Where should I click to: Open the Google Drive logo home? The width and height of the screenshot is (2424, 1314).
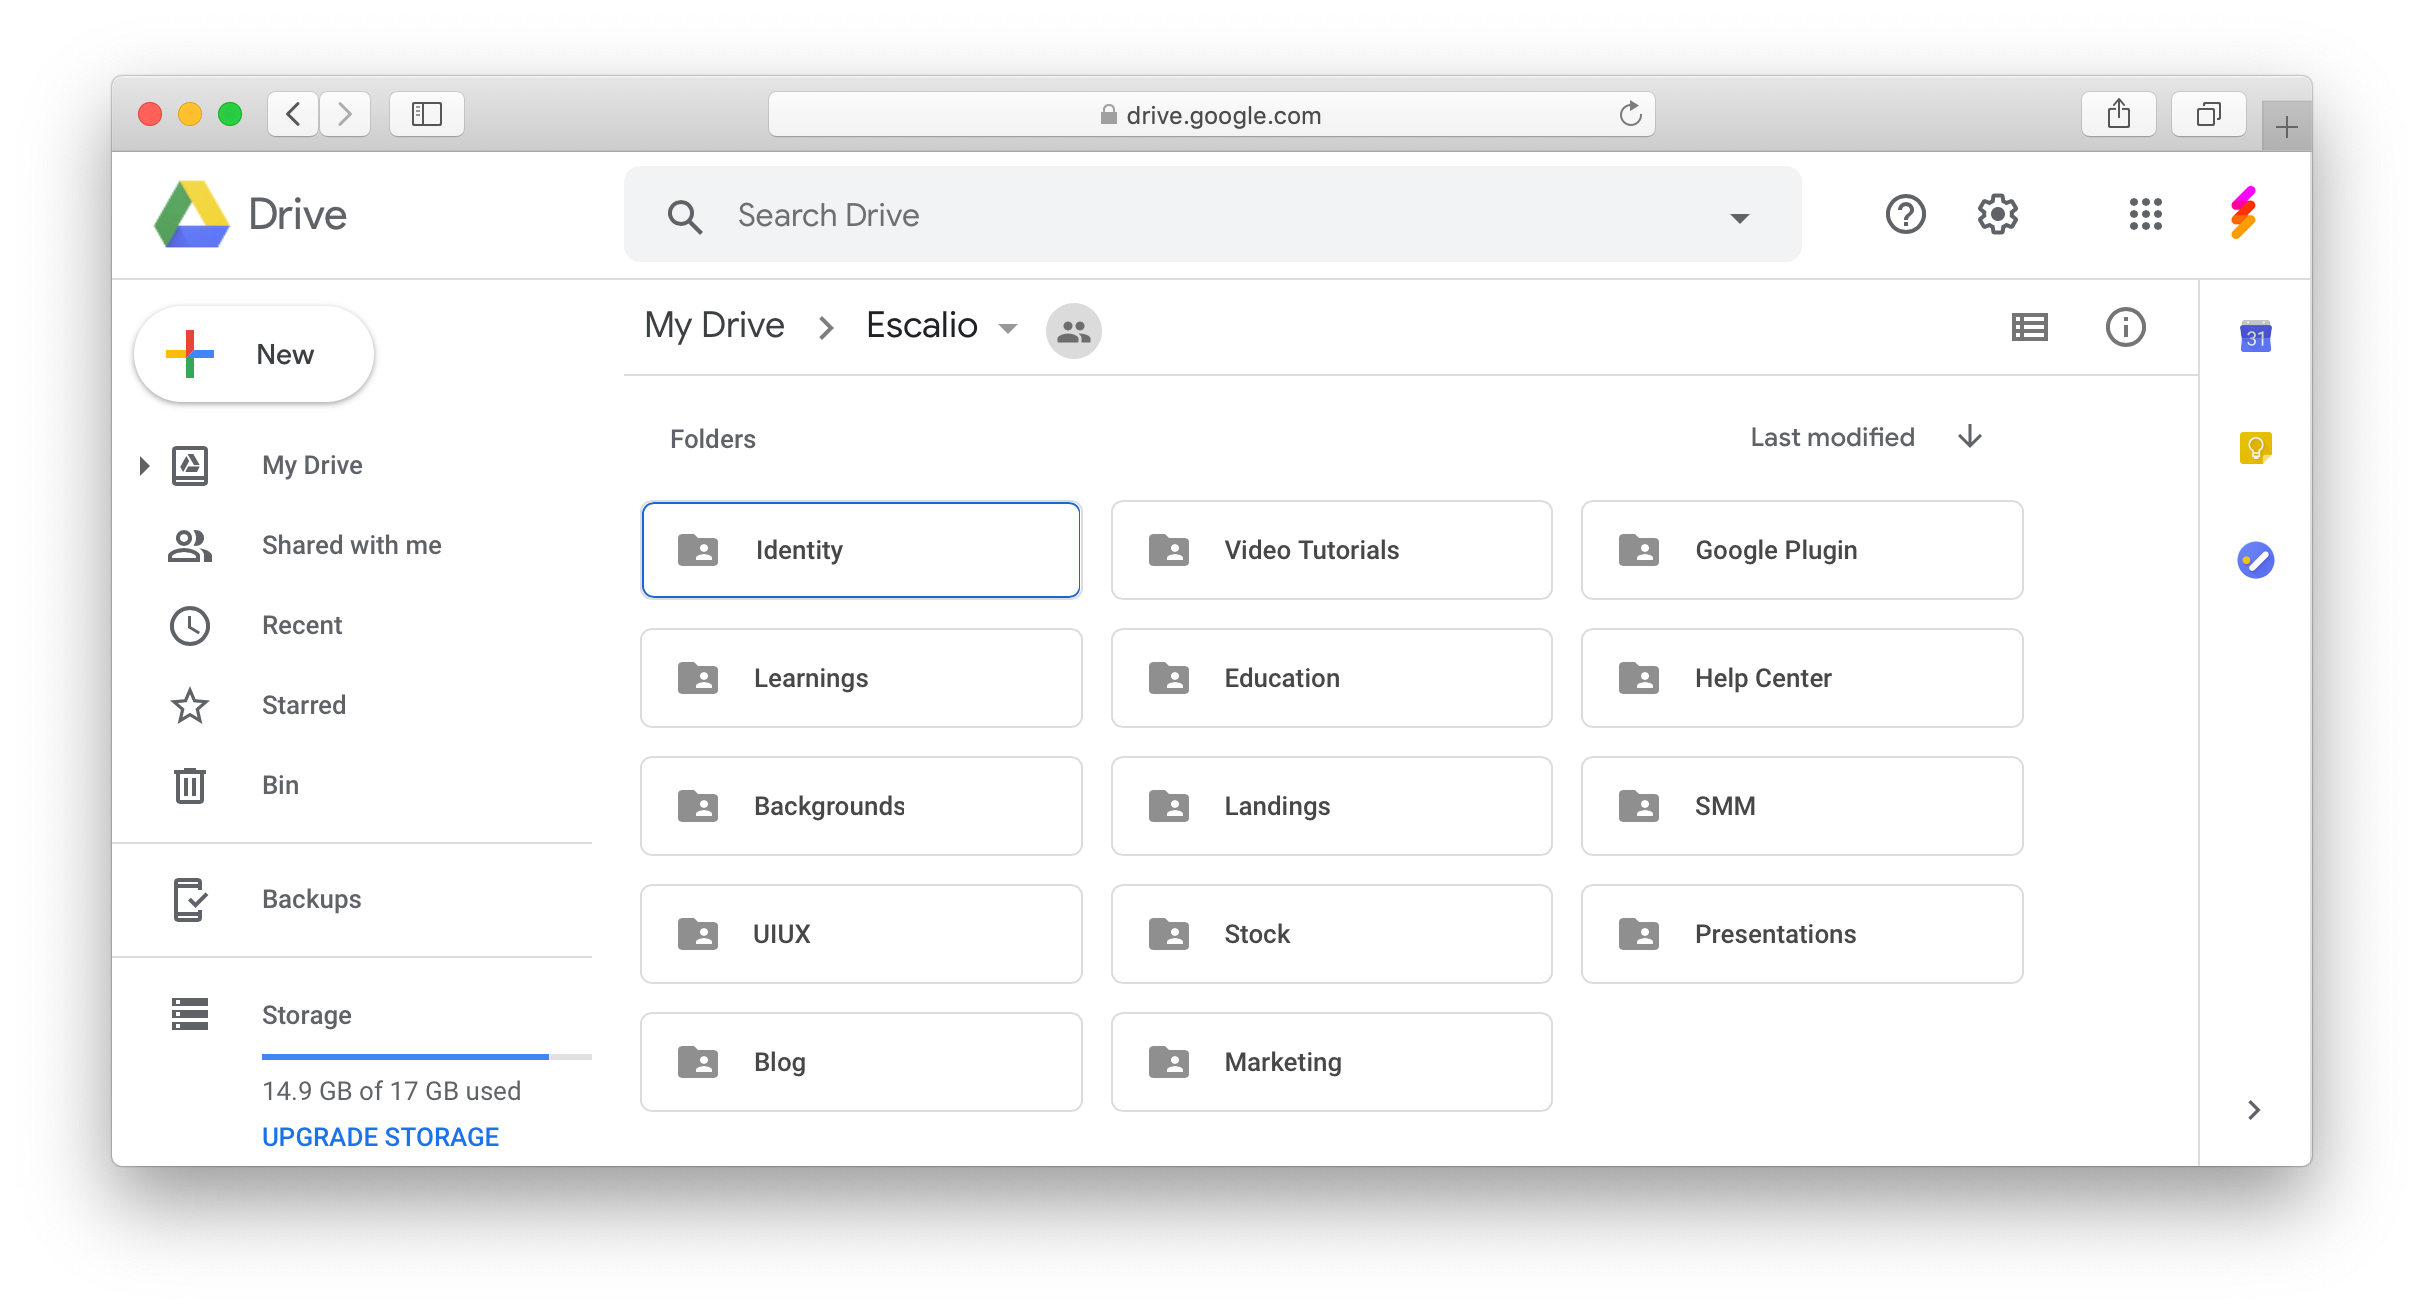pos(250,215)
